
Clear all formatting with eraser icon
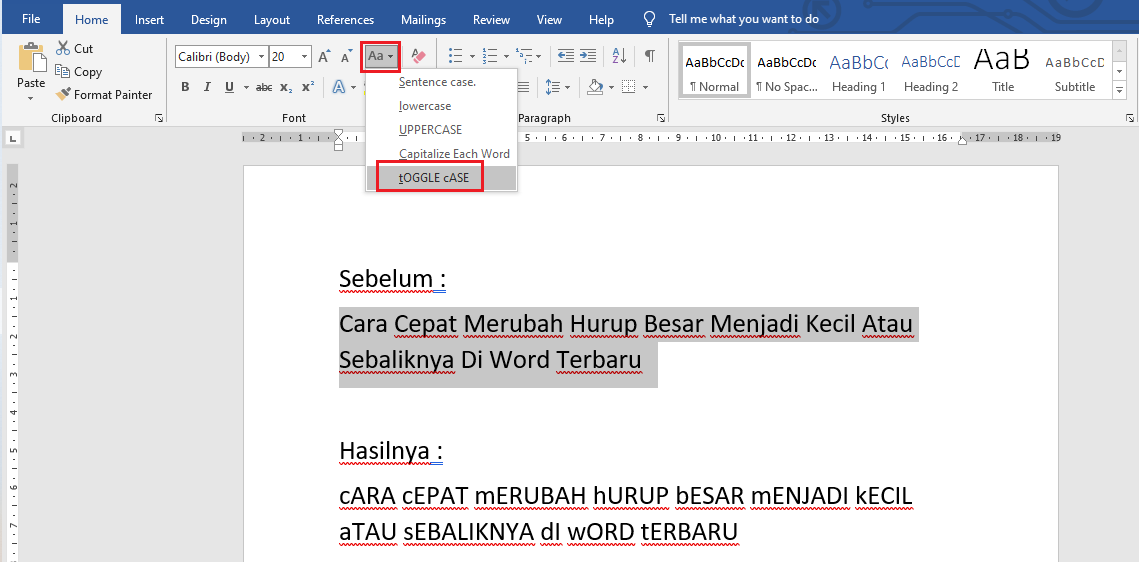418,57
